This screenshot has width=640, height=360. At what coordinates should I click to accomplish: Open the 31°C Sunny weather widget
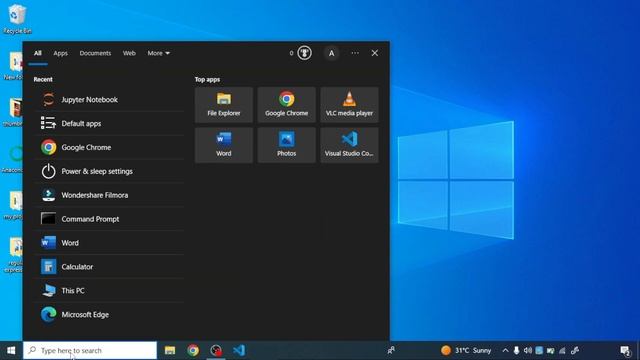click(x=466, y=350)
